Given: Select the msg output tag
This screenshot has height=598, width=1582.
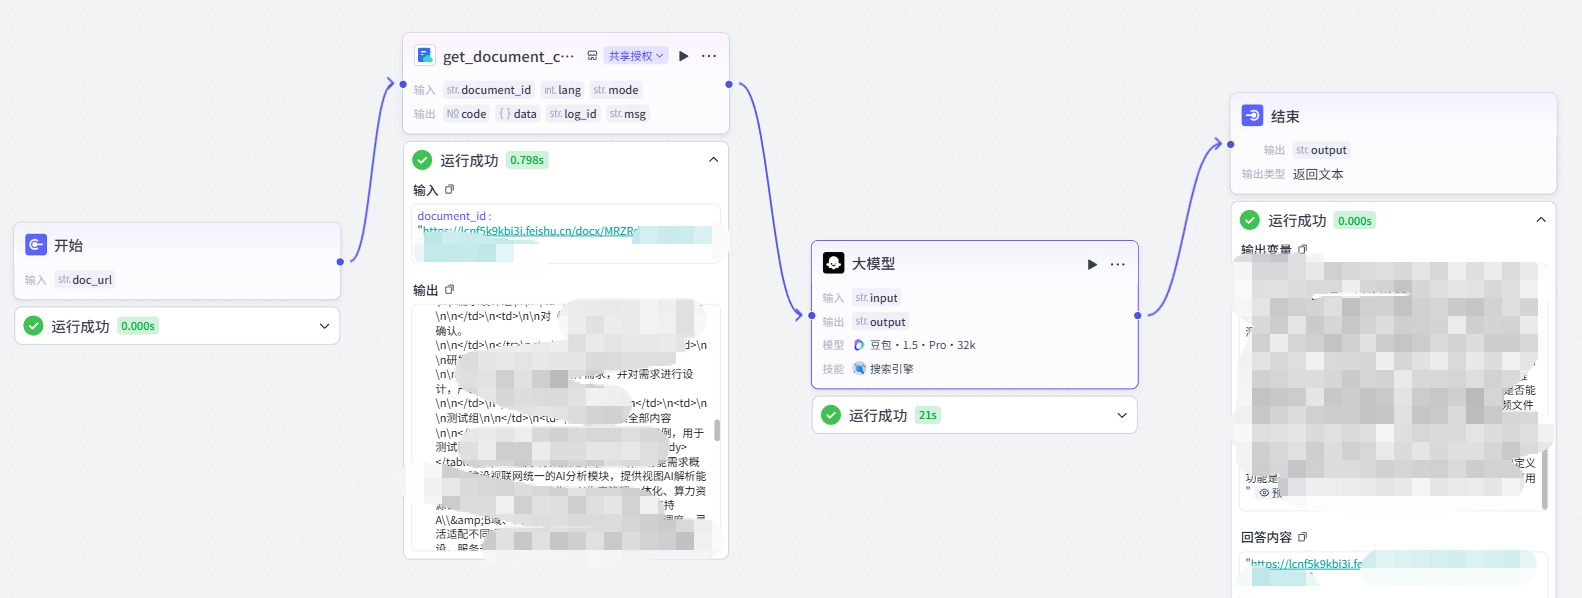Looking at the screenshot, I should [628, 114].
